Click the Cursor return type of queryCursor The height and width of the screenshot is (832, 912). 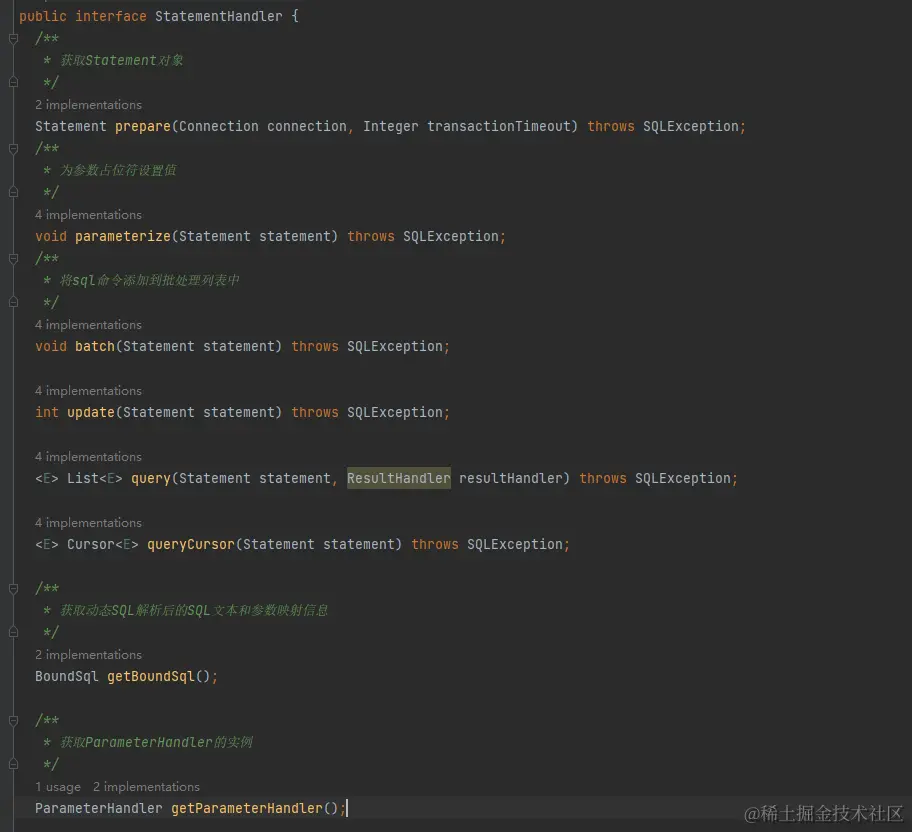point(91,545)
